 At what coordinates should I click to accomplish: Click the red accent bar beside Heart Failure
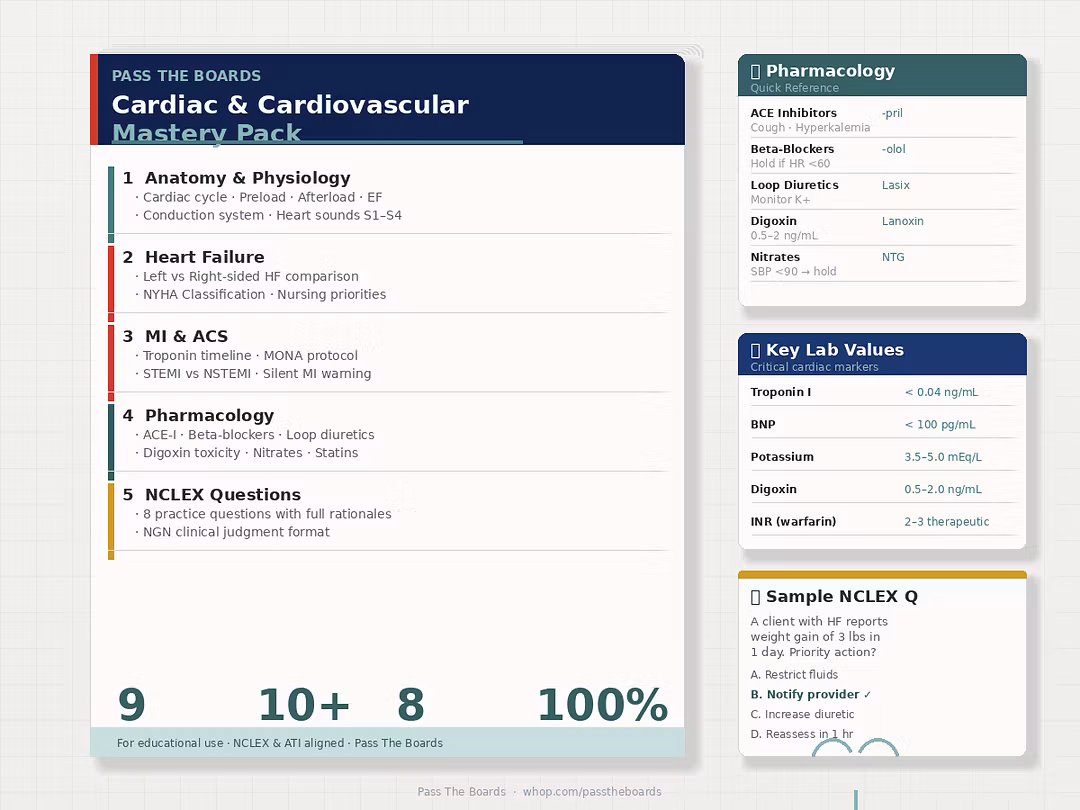[111, 284]
